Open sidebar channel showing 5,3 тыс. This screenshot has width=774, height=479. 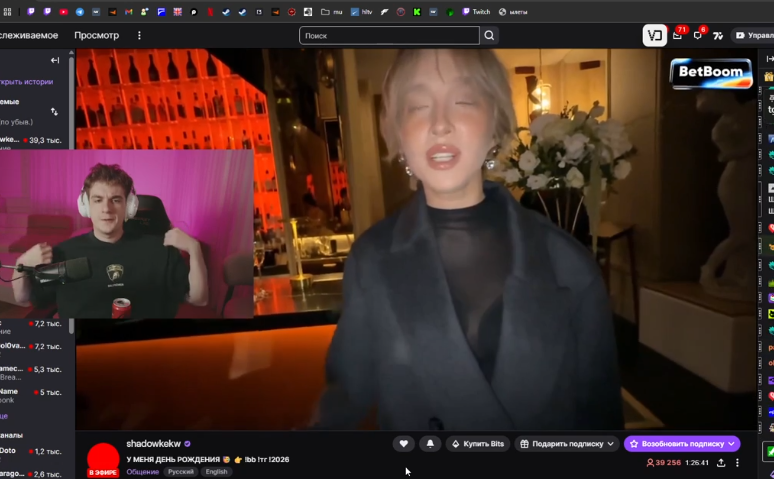click(x=31, y=372)
